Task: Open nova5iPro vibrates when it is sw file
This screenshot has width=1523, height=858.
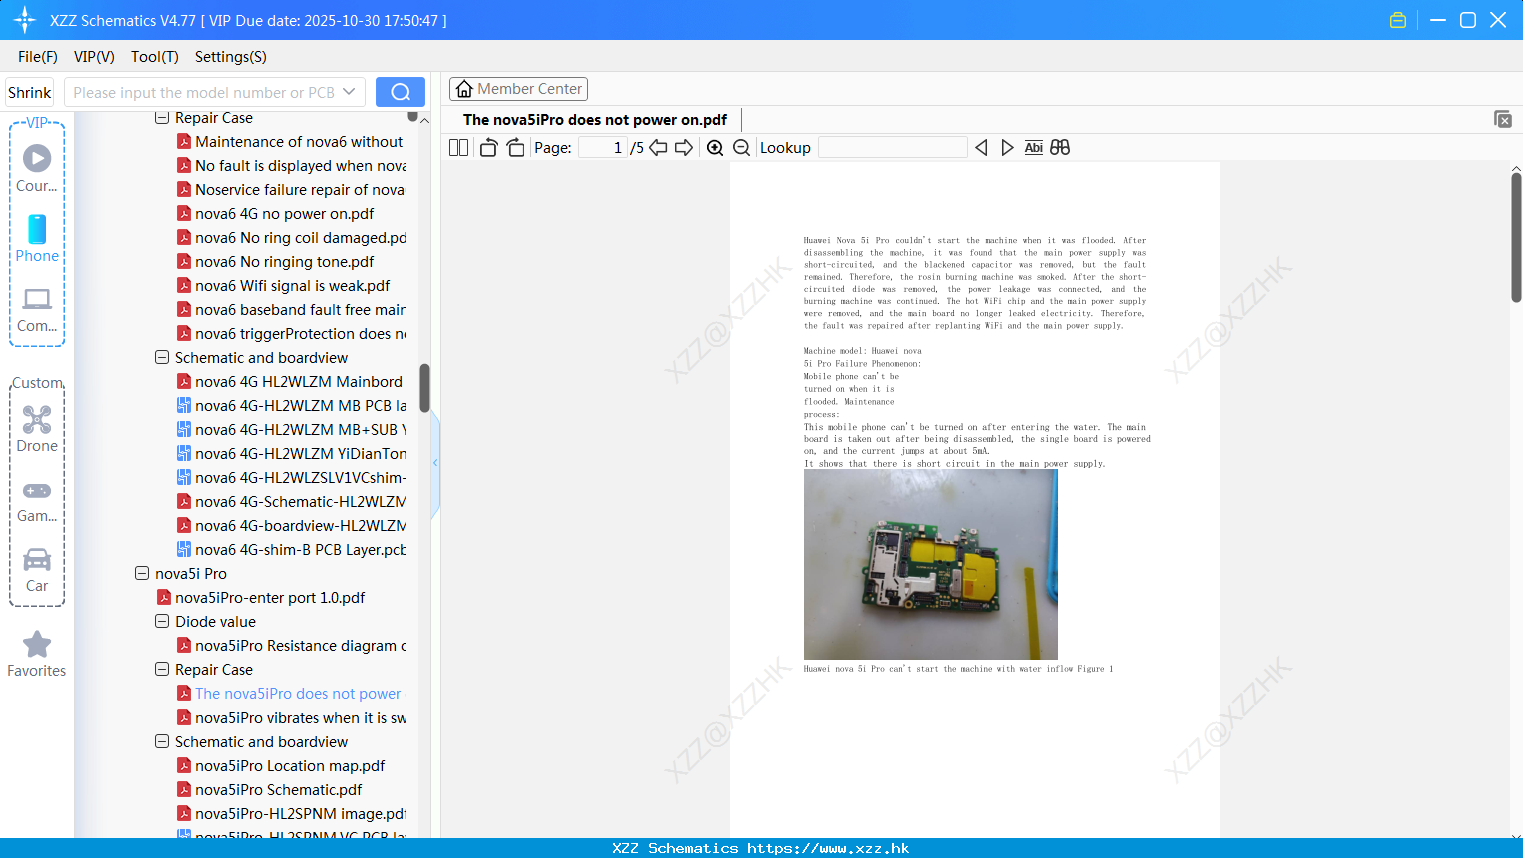Action: pyautogui.click(x=291, y=718)
